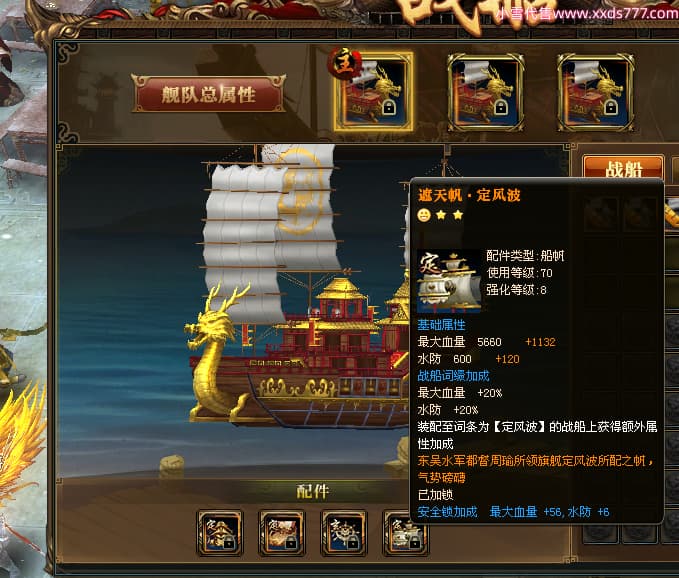
Task: Open the partially visible tab beside 战船
Action: [675, 167]
